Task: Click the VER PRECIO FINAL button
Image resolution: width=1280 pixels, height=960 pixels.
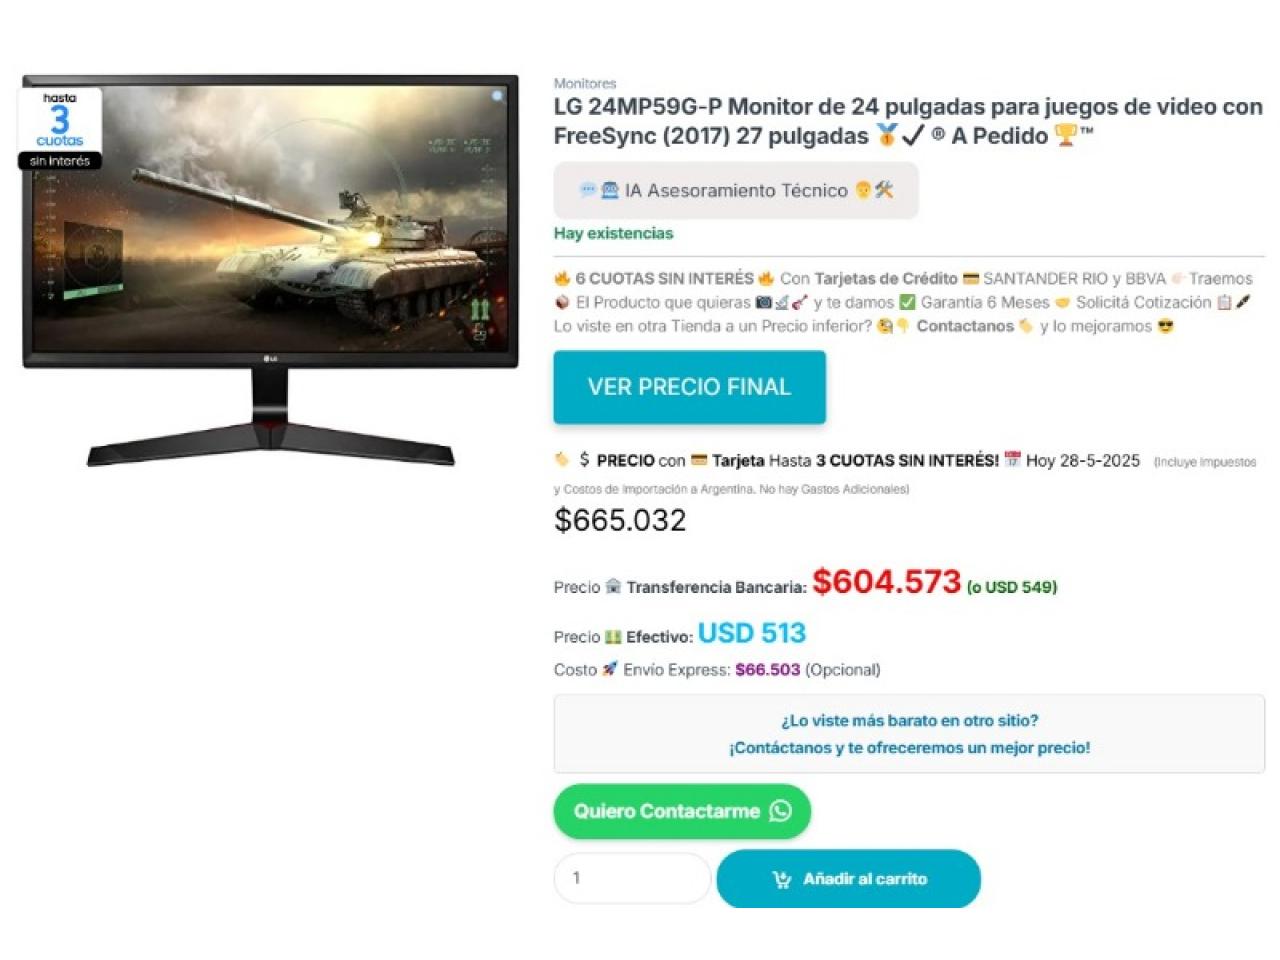Action: (690, 387)
